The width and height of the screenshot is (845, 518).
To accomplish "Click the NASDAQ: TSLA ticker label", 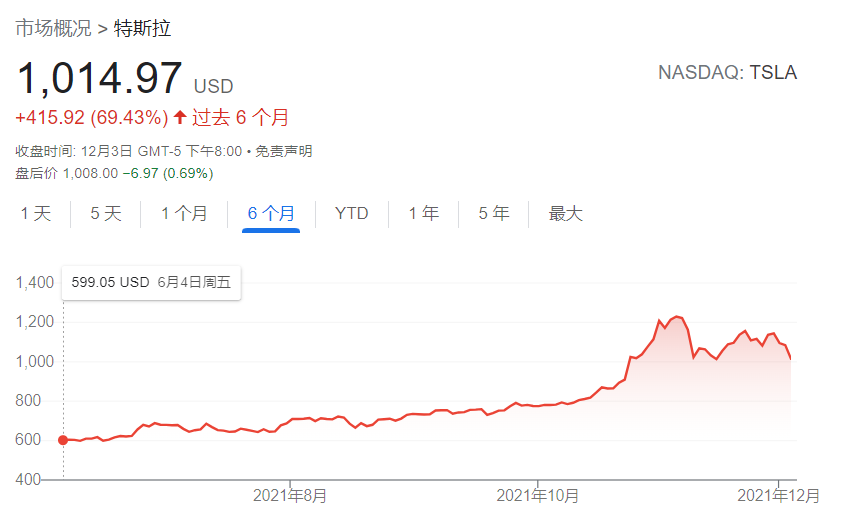I will point(728,73).
